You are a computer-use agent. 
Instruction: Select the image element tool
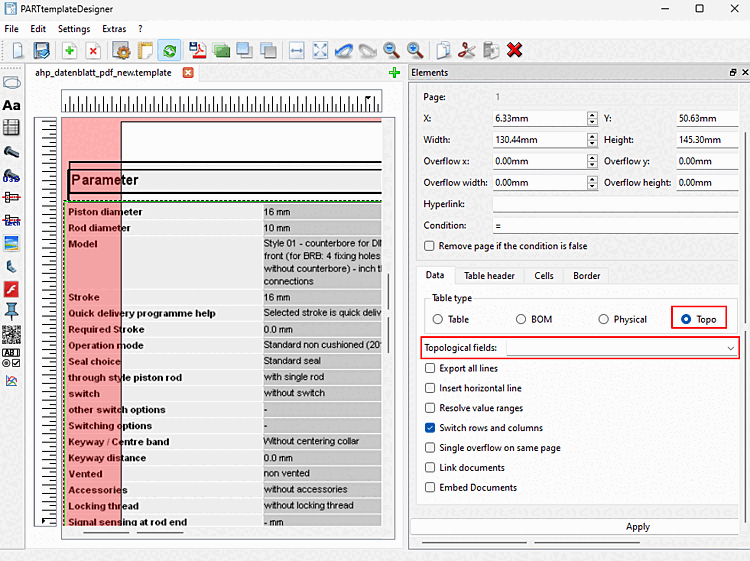(x=11, y=243)
